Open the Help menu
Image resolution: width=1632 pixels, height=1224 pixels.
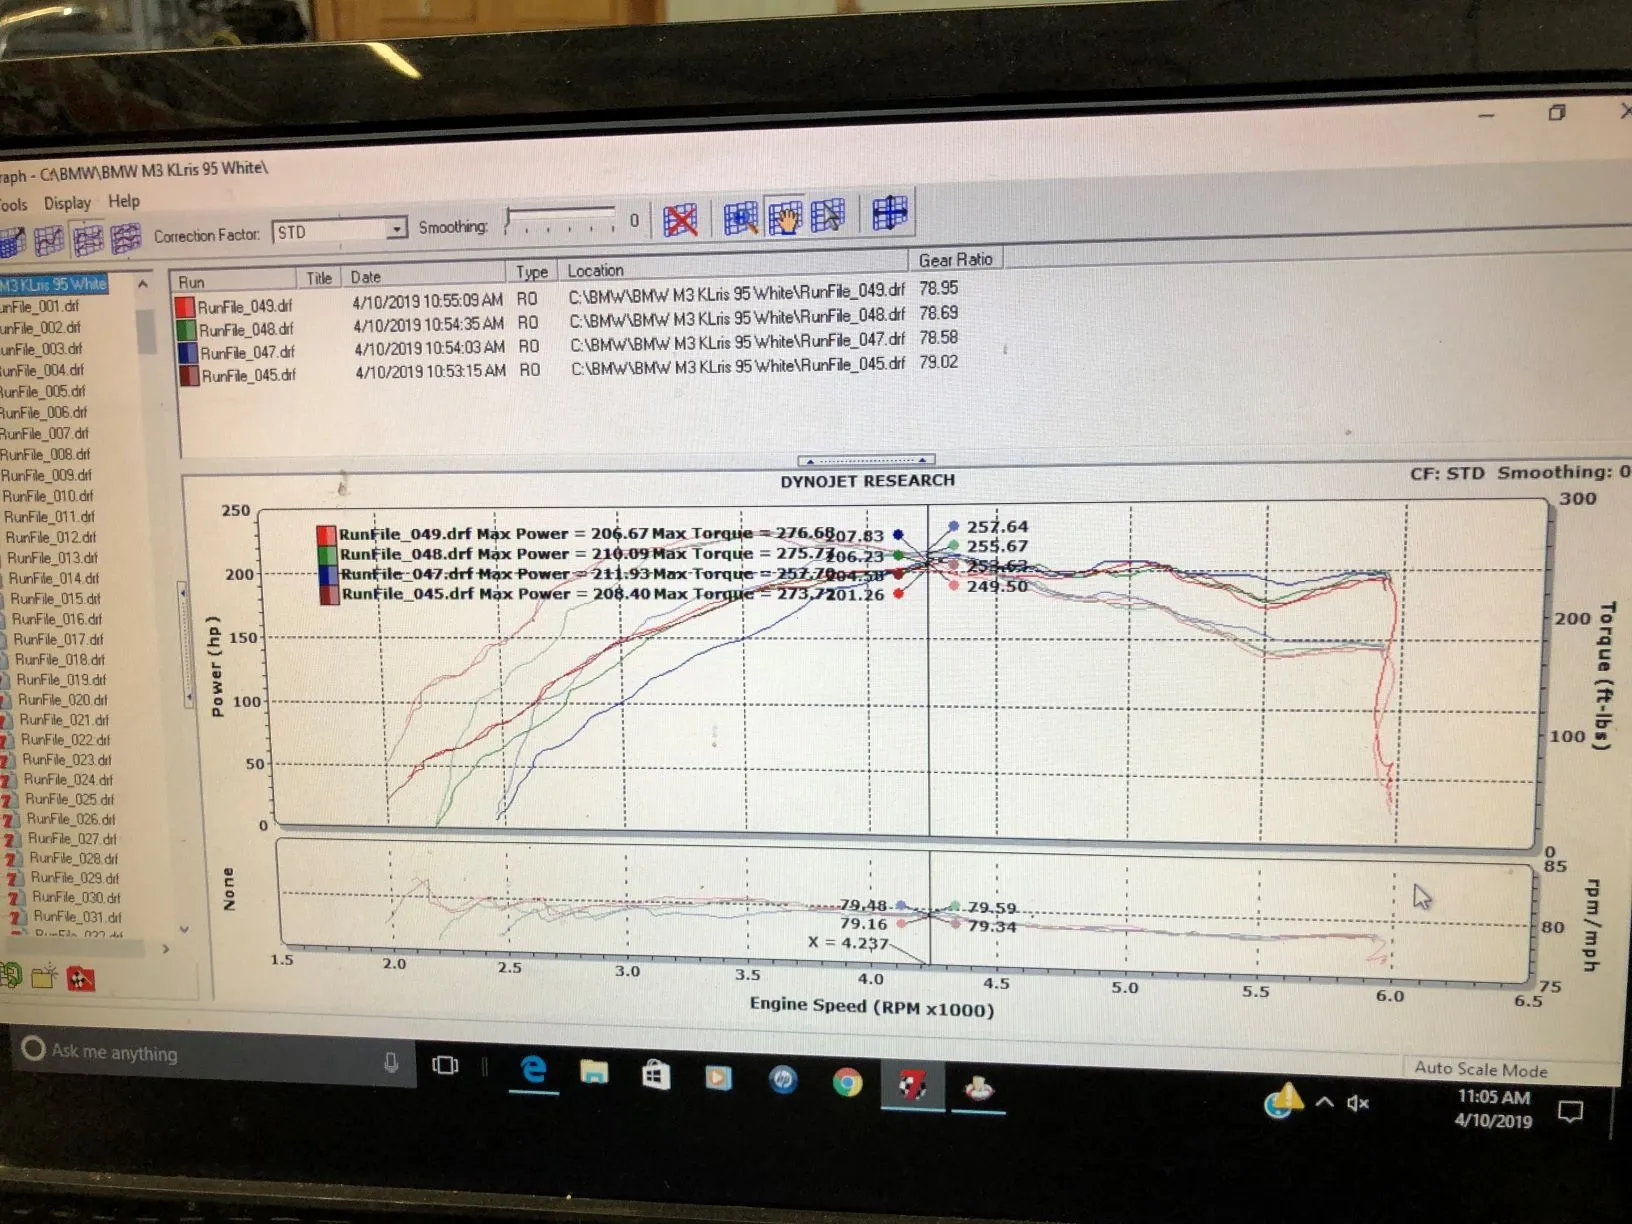[x=124, y=201]
